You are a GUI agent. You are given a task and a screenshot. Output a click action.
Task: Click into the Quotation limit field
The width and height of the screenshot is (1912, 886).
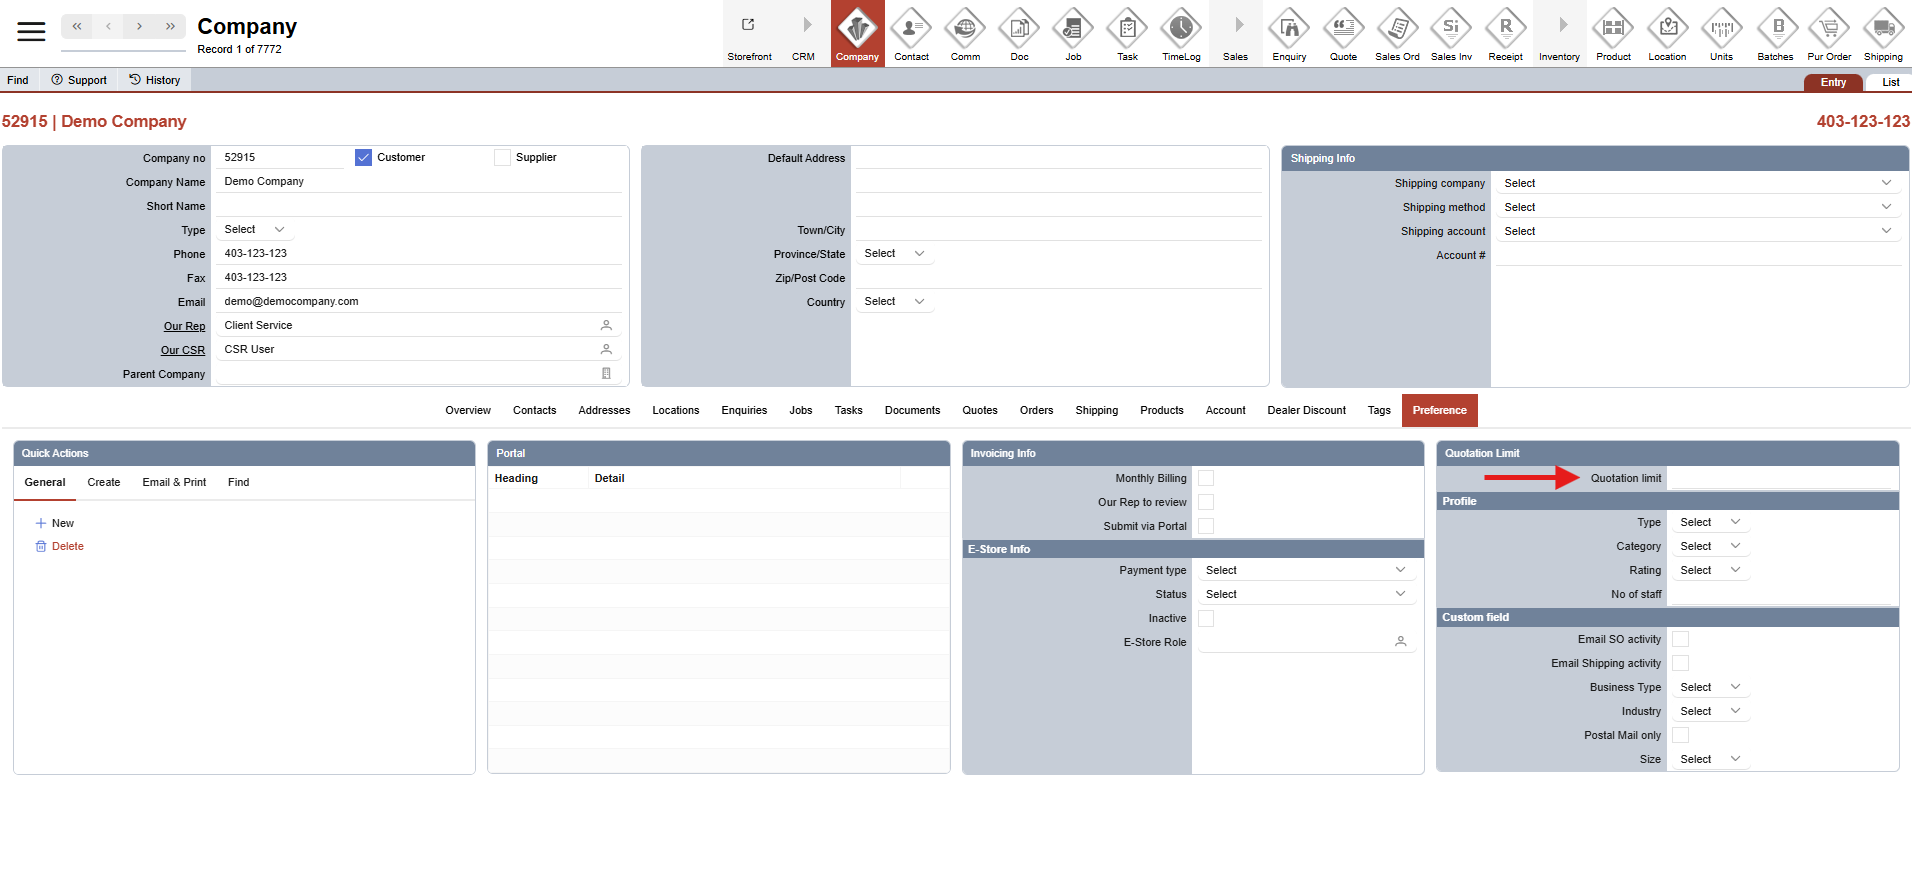[x=1781, y=479]
